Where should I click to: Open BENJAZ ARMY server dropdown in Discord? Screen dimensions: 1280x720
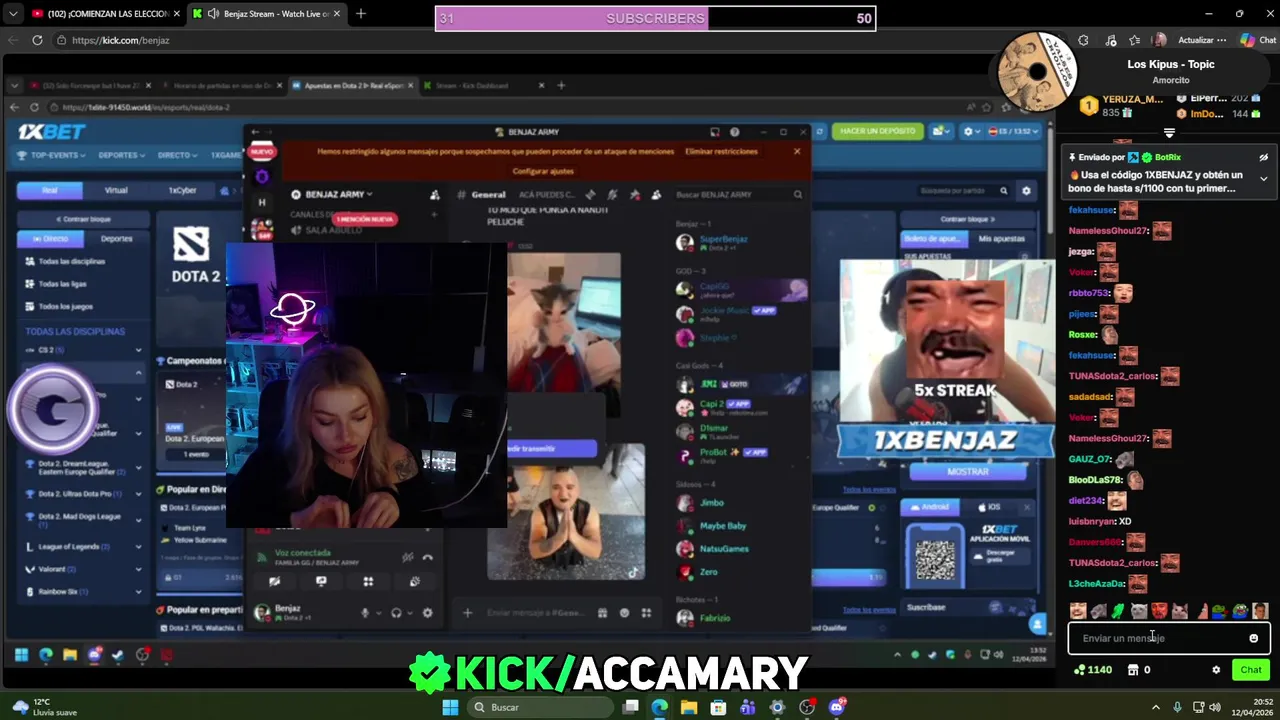coord(340,194)
